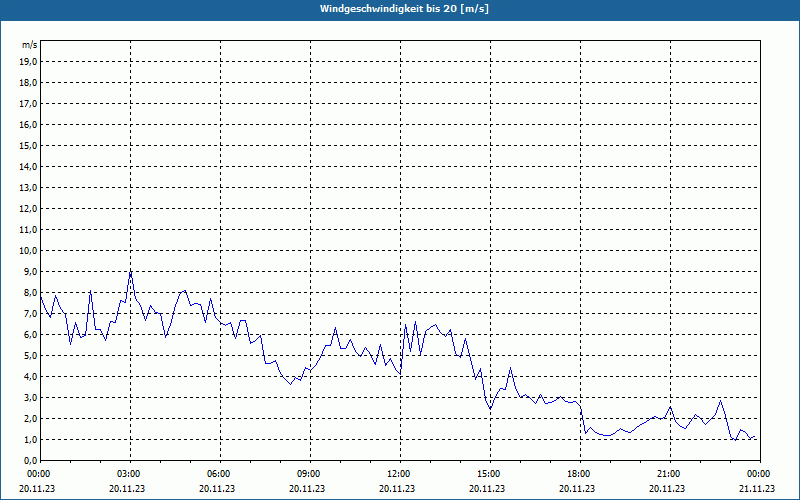Click the 13,0 y-axis label
Screen dimensions: 800x500
click(28, 187)
